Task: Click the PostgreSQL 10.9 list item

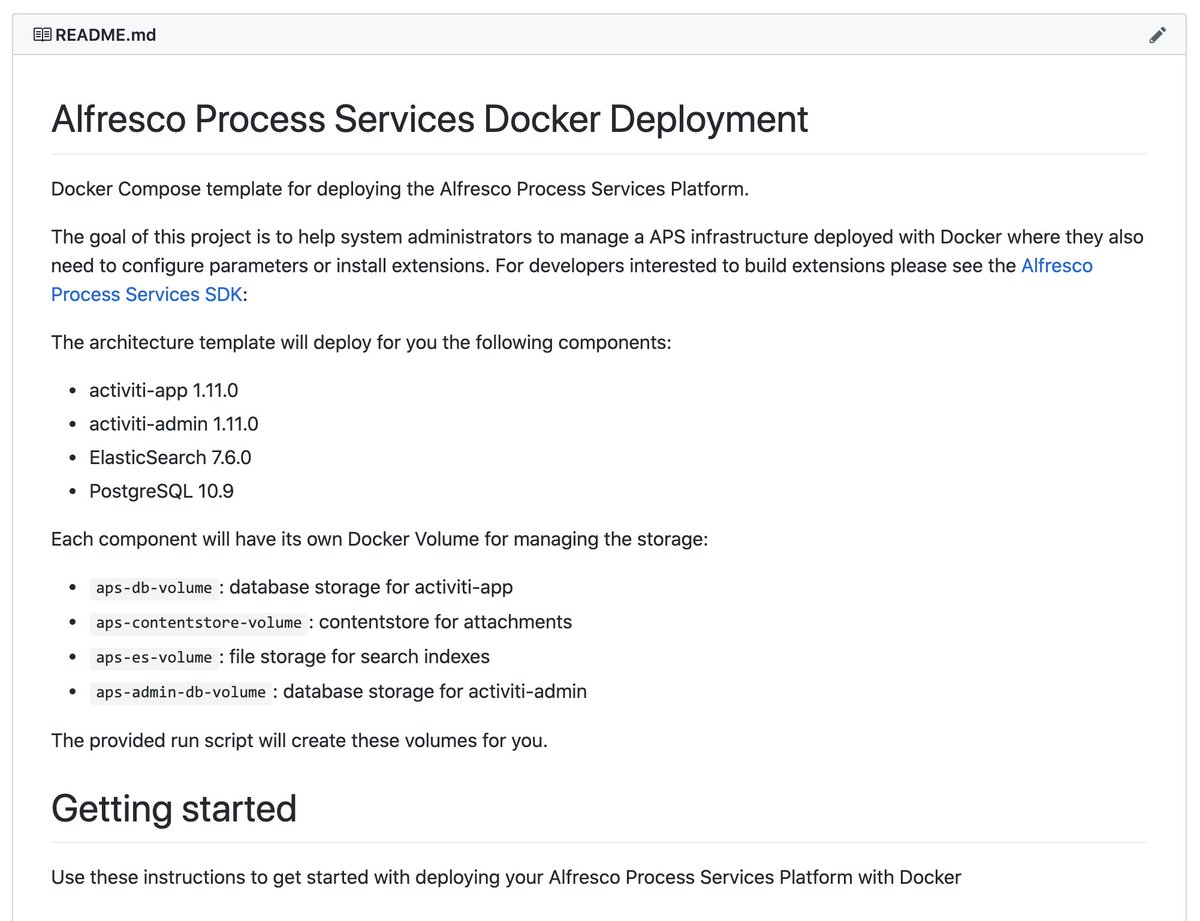Action: point(162,491)
